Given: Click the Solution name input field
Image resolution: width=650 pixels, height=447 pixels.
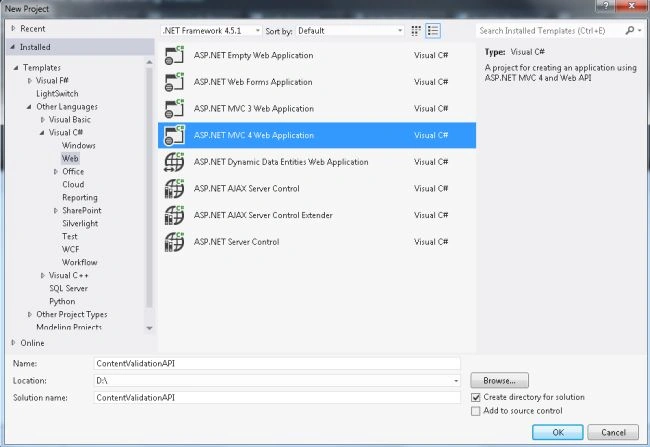Looking at the screenshot, I should 277,398.
